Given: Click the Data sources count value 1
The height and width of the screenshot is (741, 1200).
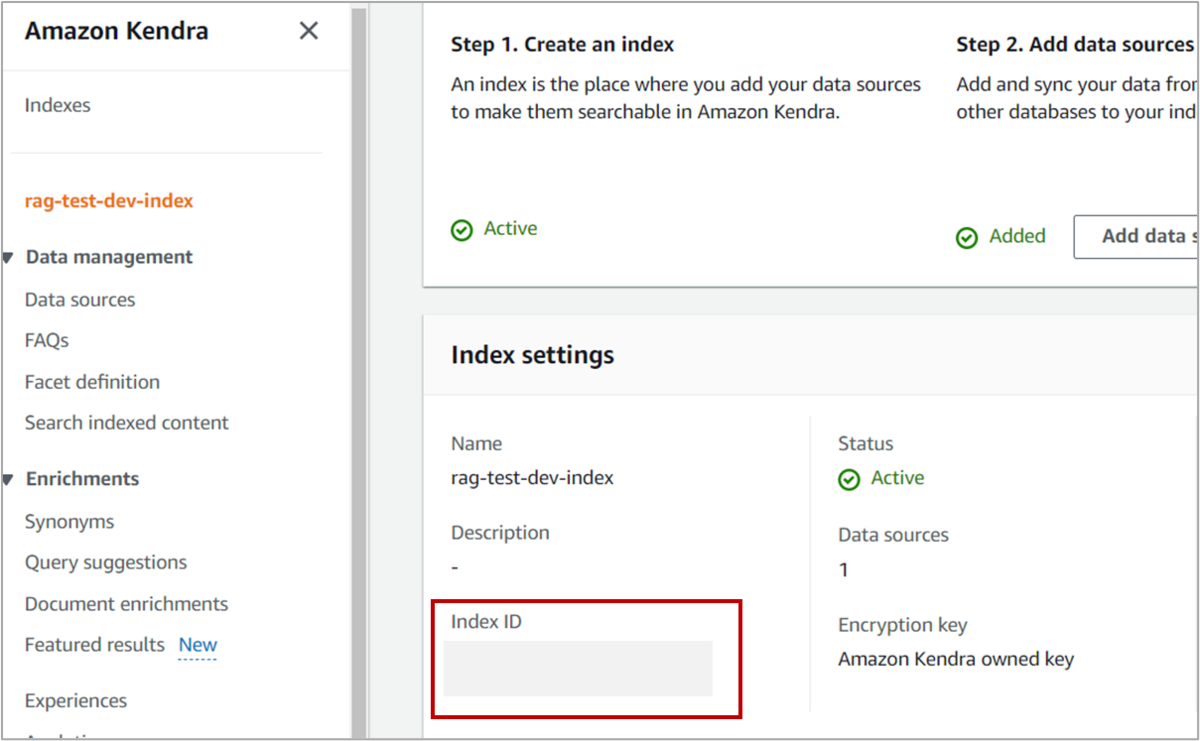Looking at the screenshot, I should 843,570.
